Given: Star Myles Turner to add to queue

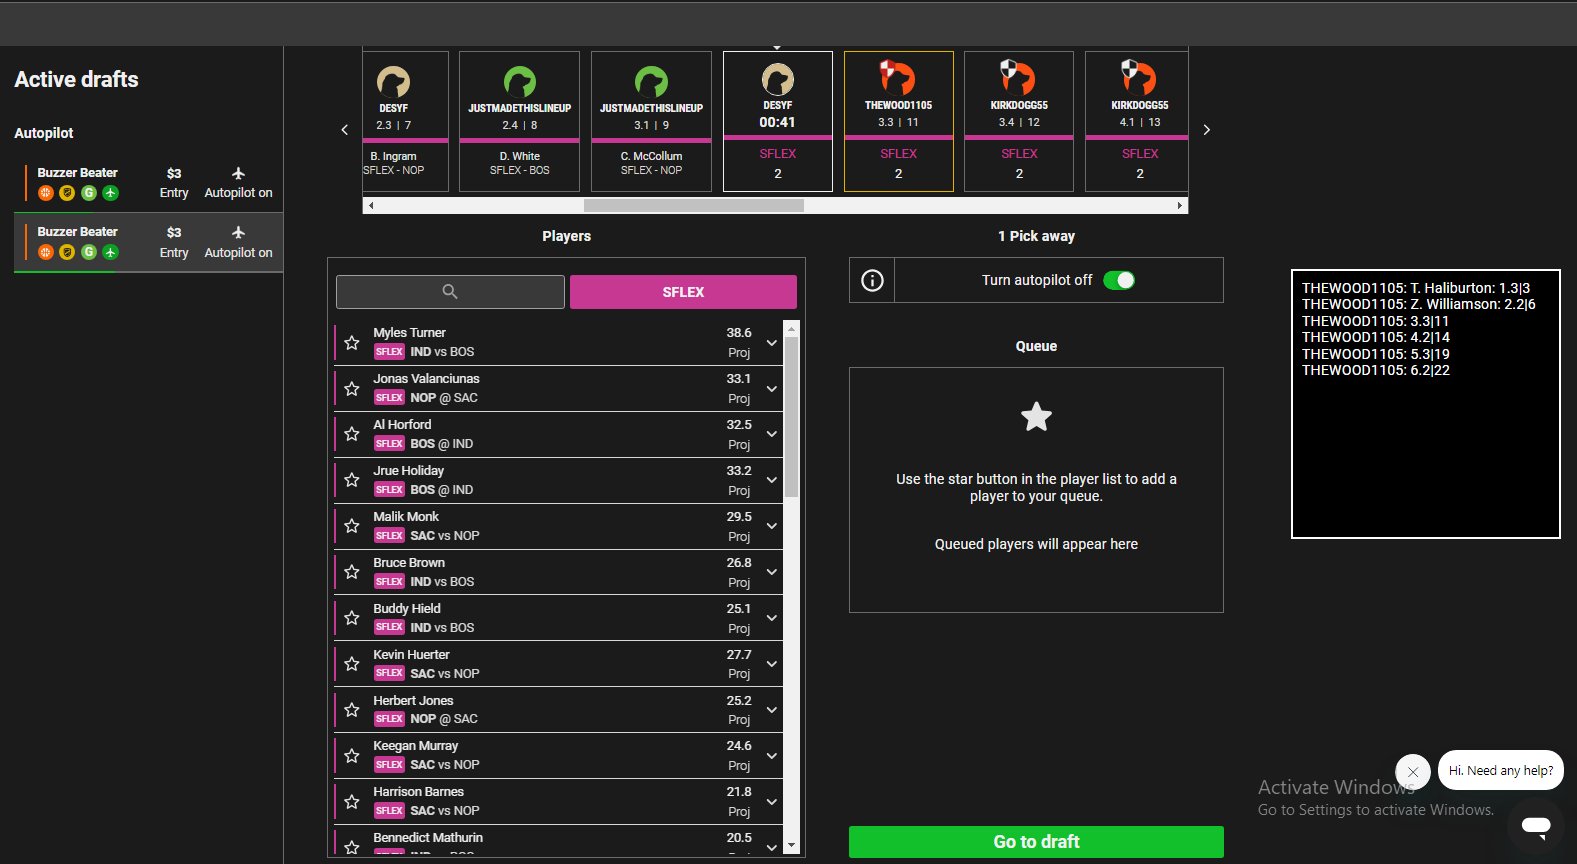Looking at the screenshot, I should point(352,342).
